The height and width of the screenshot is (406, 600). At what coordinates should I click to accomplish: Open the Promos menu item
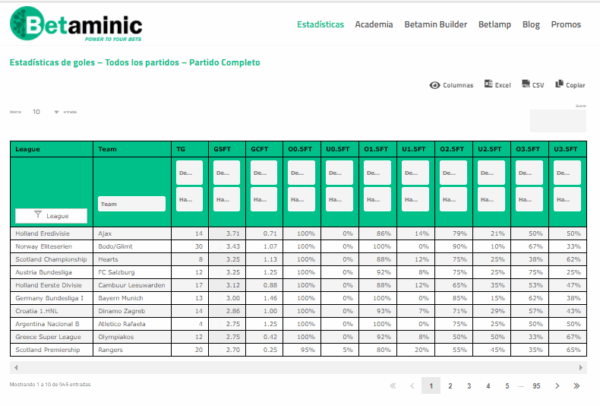pyautogui.click(x=566, y=24)
